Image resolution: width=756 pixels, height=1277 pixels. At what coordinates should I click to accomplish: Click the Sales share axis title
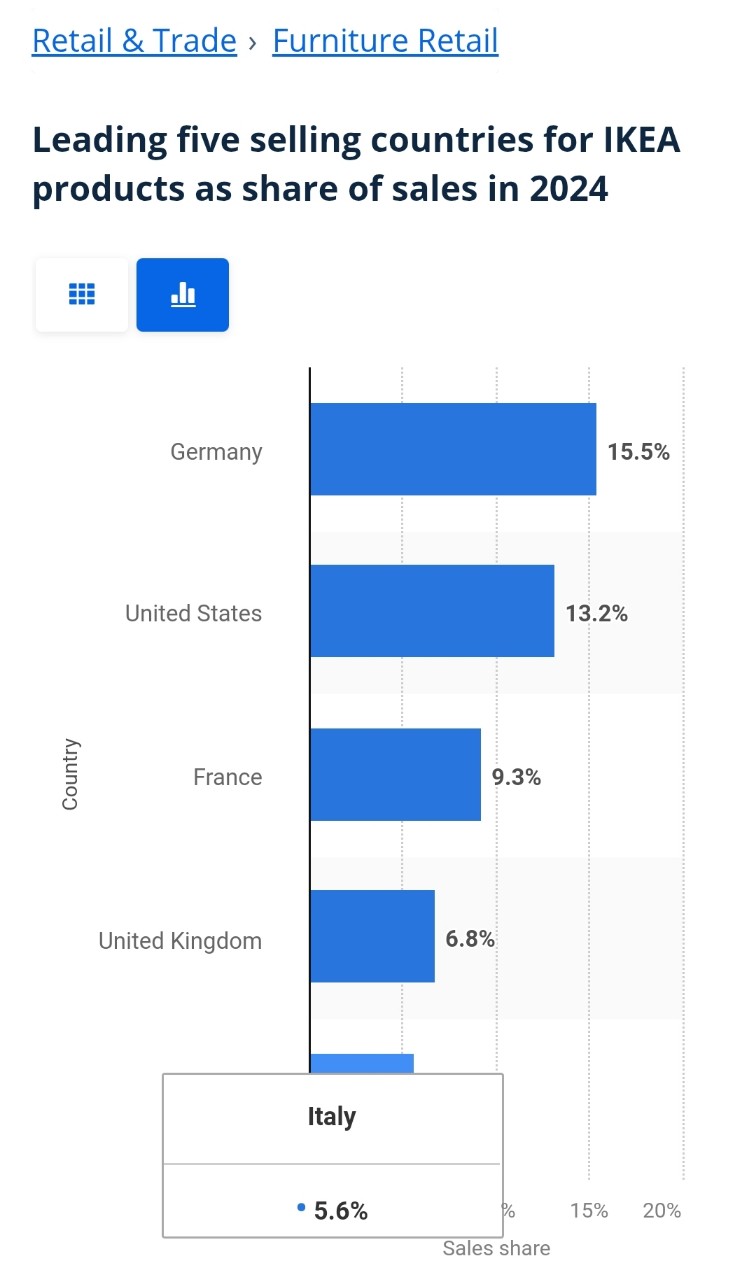click(496, 1248)
